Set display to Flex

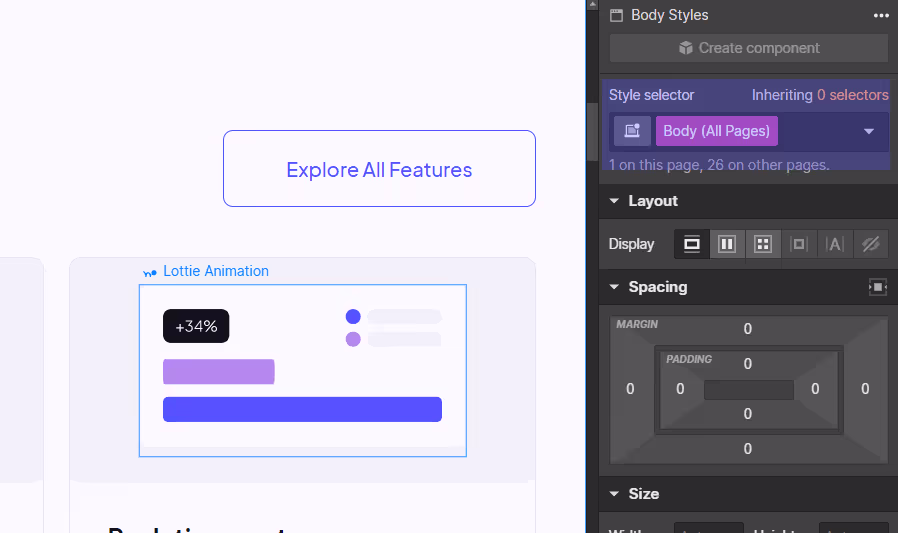[x=727, y=244]
